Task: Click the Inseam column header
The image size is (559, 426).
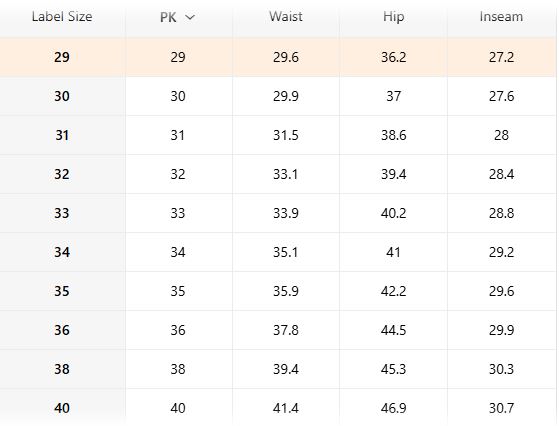Action: point(501,17)
